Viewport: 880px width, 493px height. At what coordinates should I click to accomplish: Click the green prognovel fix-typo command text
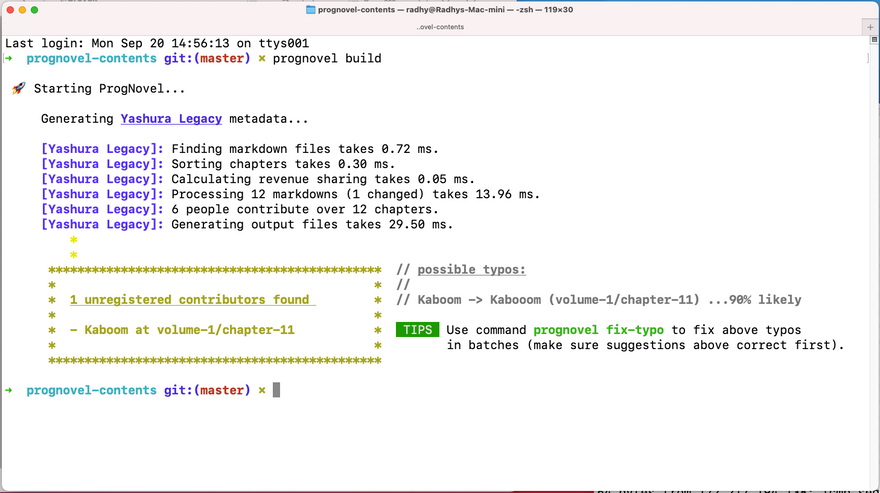tap(598, 330)
